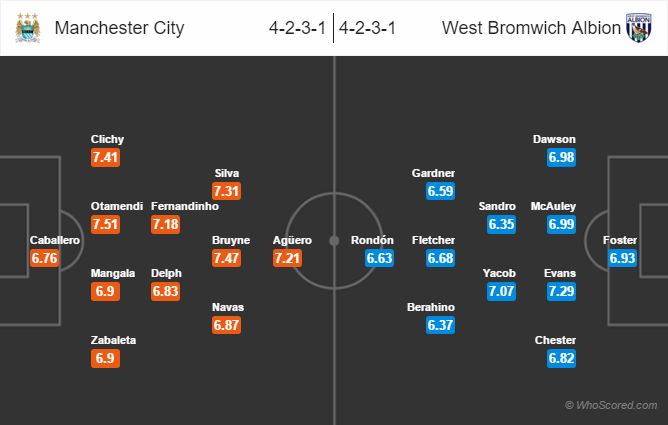This screenshot has width=668, height=425.
Task: Click the West Bromwich Albion crest
Action: (x=640, y=28)
